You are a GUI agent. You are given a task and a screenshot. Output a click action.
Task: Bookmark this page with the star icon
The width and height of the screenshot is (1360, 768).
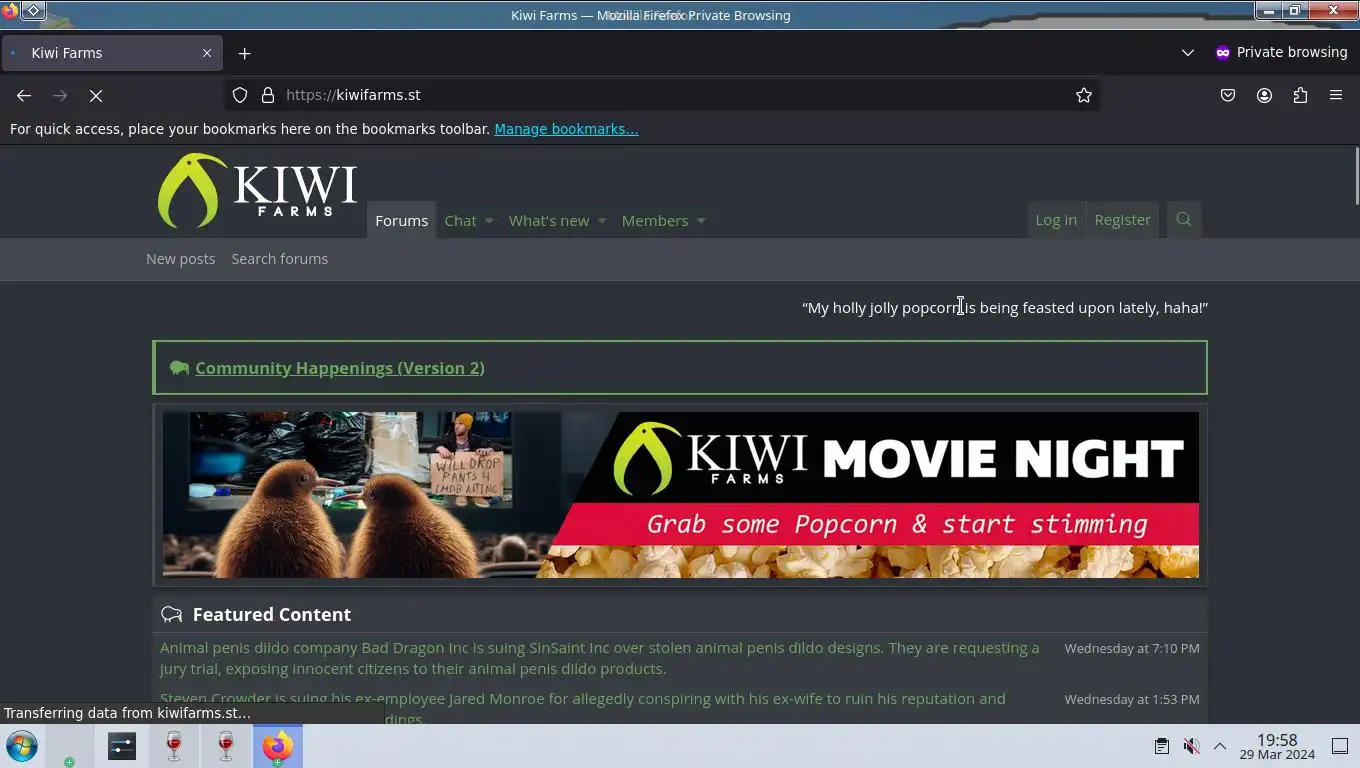coord(1083,95)
